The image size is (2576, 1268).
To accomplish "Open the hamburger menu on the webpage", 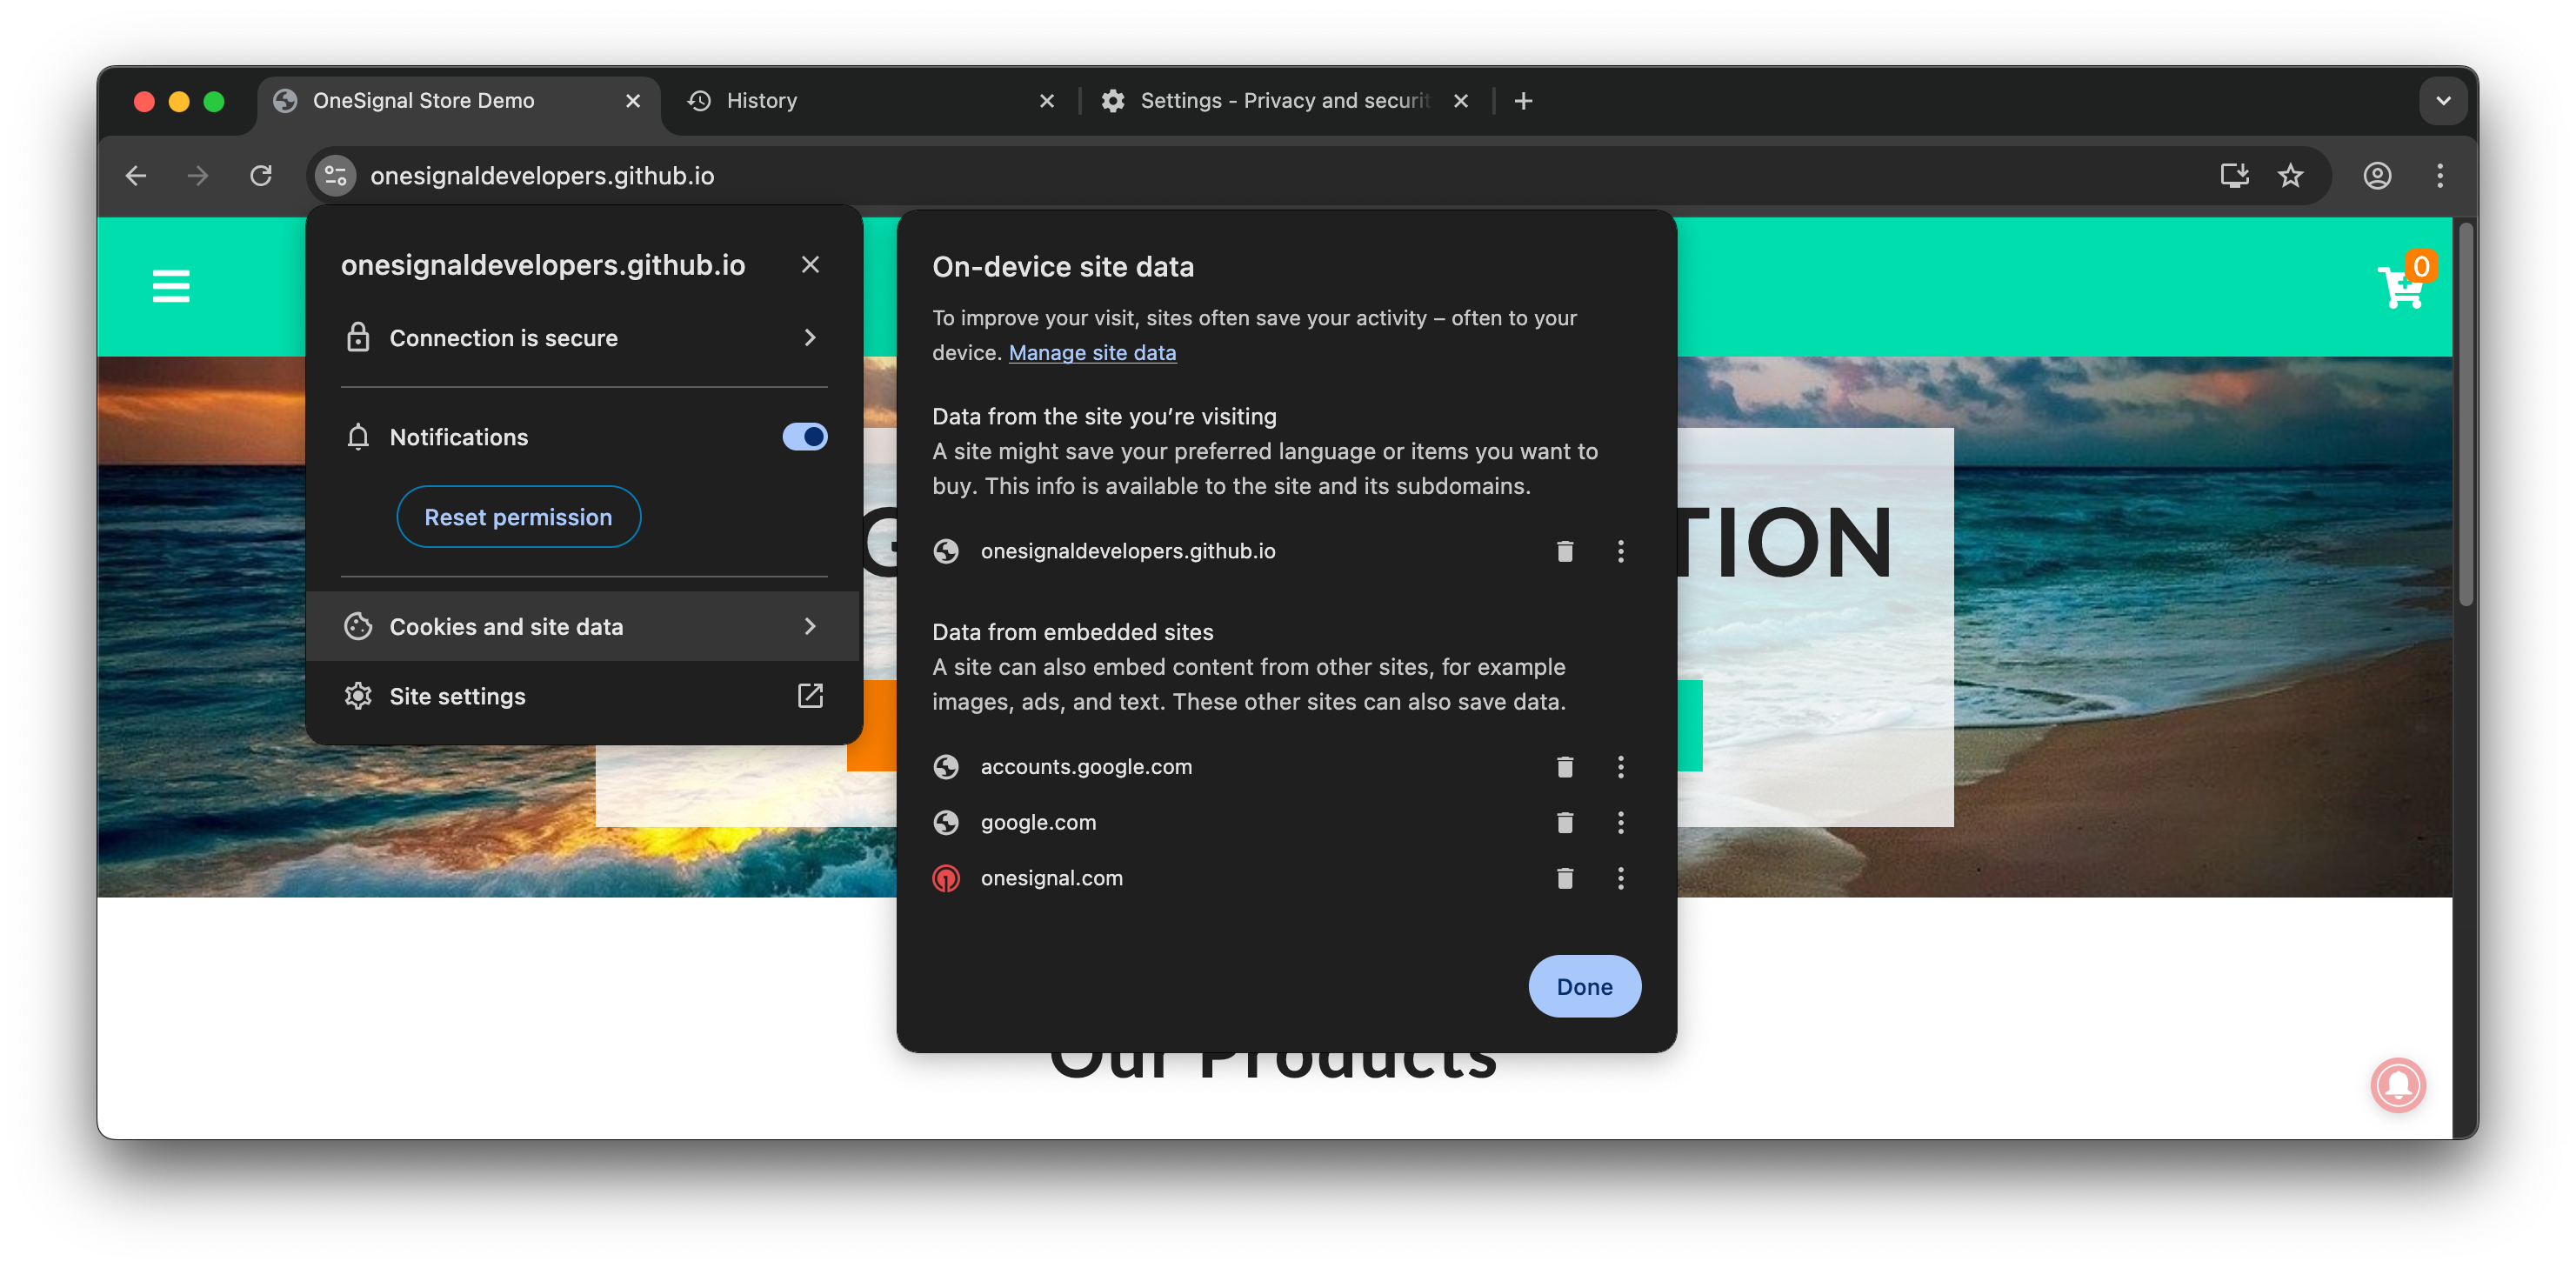I will tap(171, 287).
